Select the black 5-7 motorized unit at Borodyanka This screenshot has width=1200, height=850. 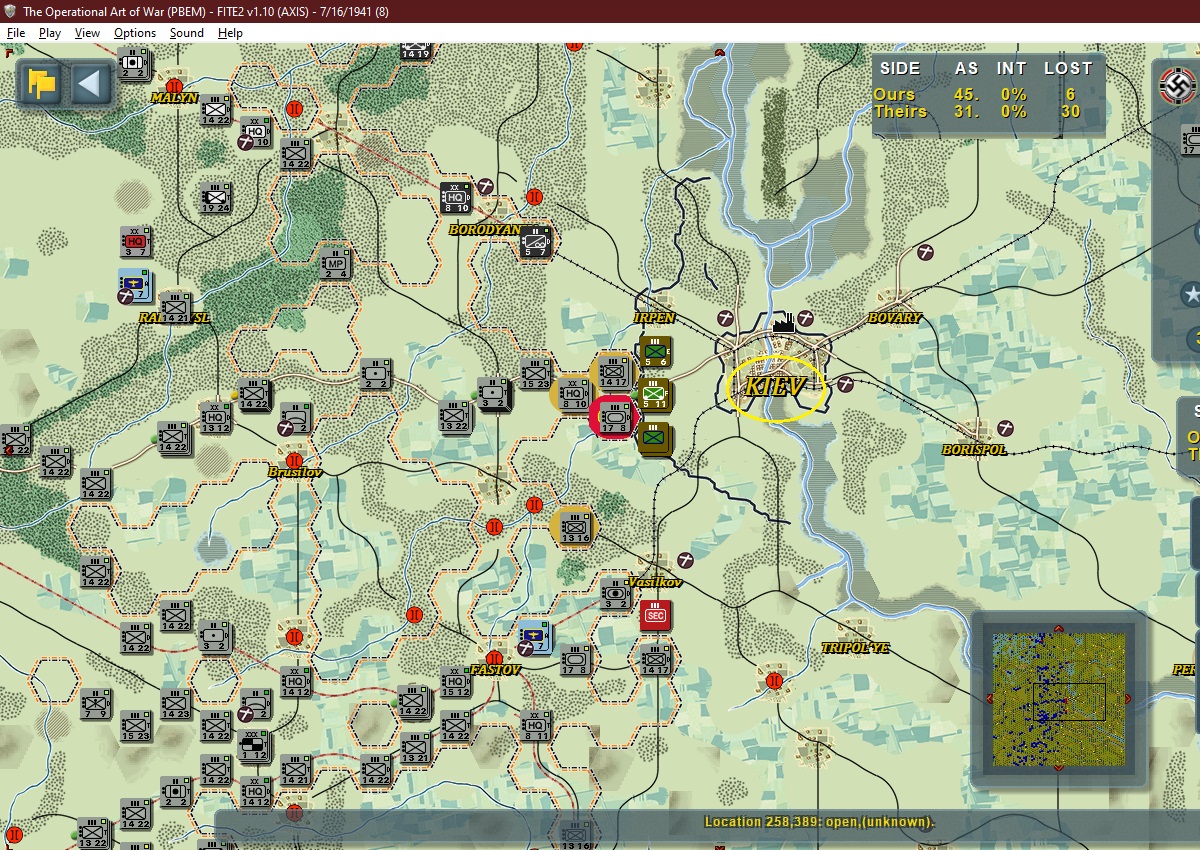coord(536,241)
